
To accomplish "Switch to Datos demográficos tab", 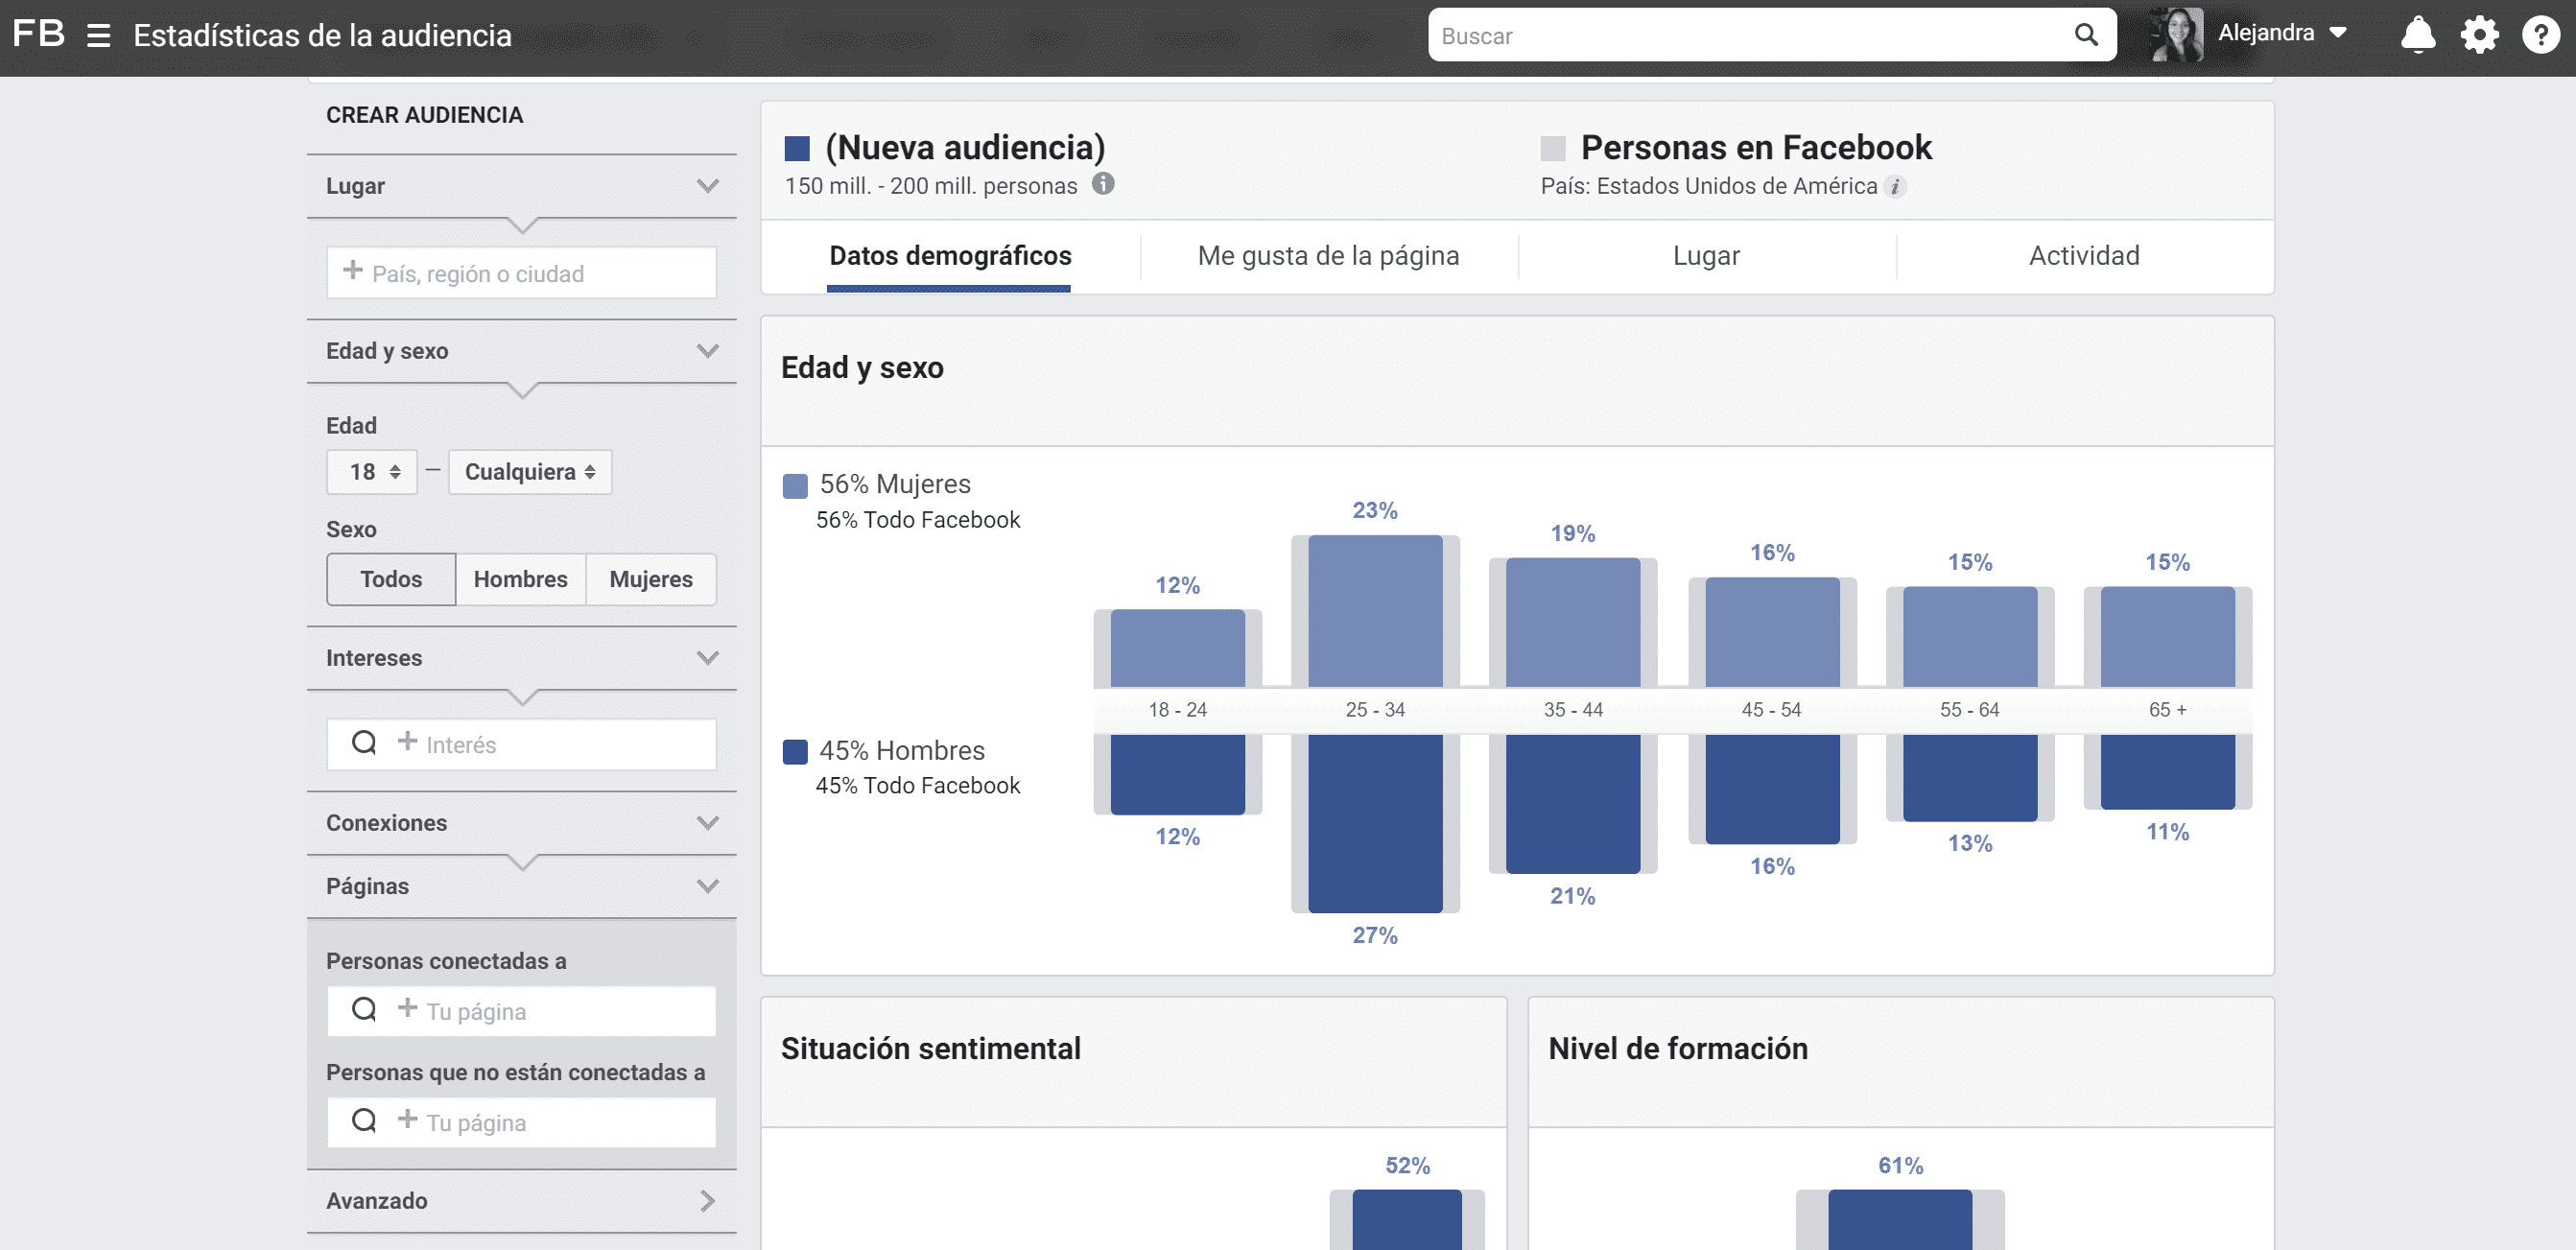I will click(x=950, y=257).
